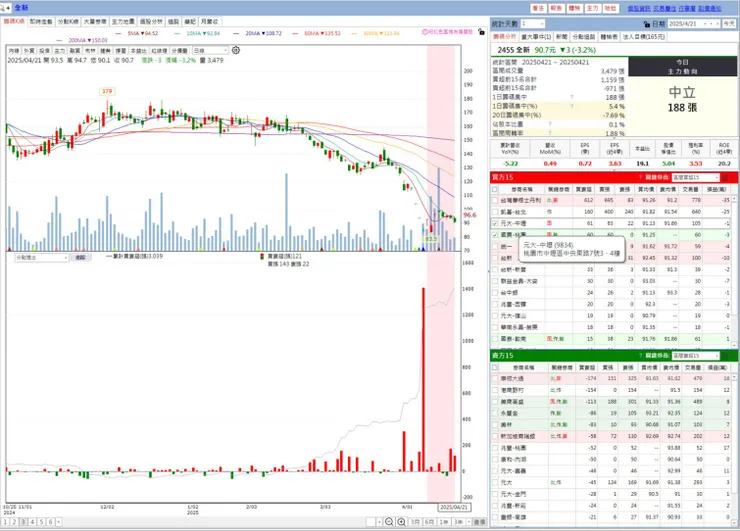Switch to the 分點K線 tab
This screenshot has width=740, height=531.
pyautogui.click(x=68, y=22)
